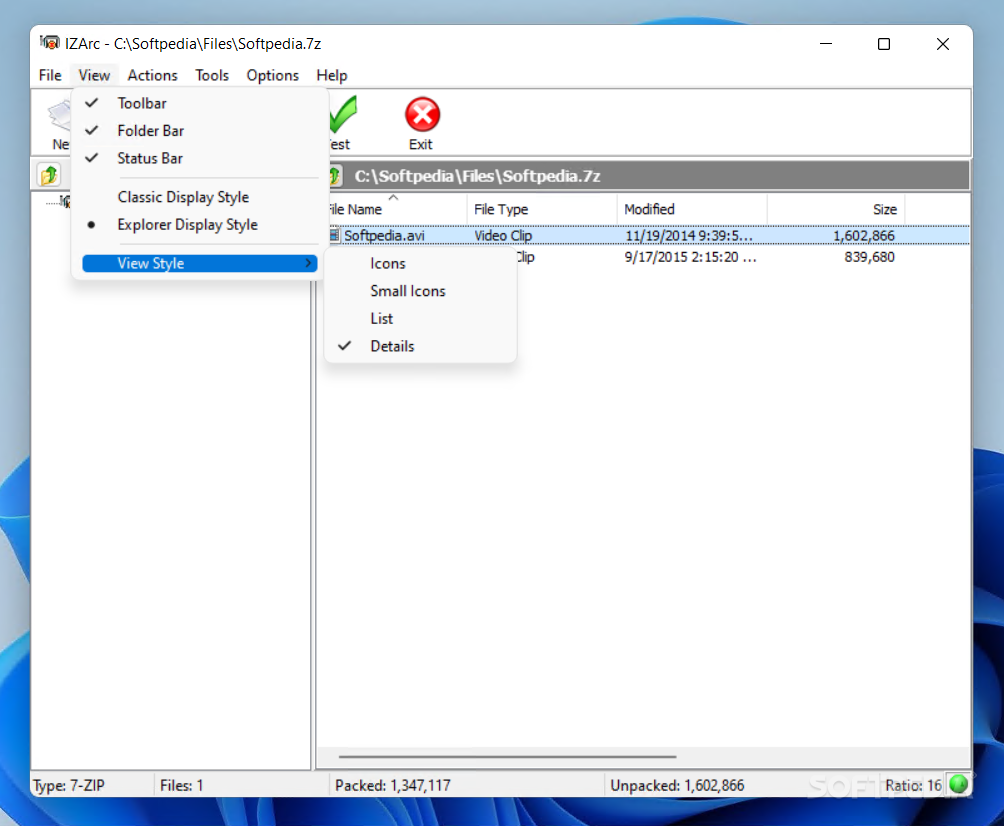Open the Options menu
The width and height of the screenshot is (1004, 826).
click(273, 75)
